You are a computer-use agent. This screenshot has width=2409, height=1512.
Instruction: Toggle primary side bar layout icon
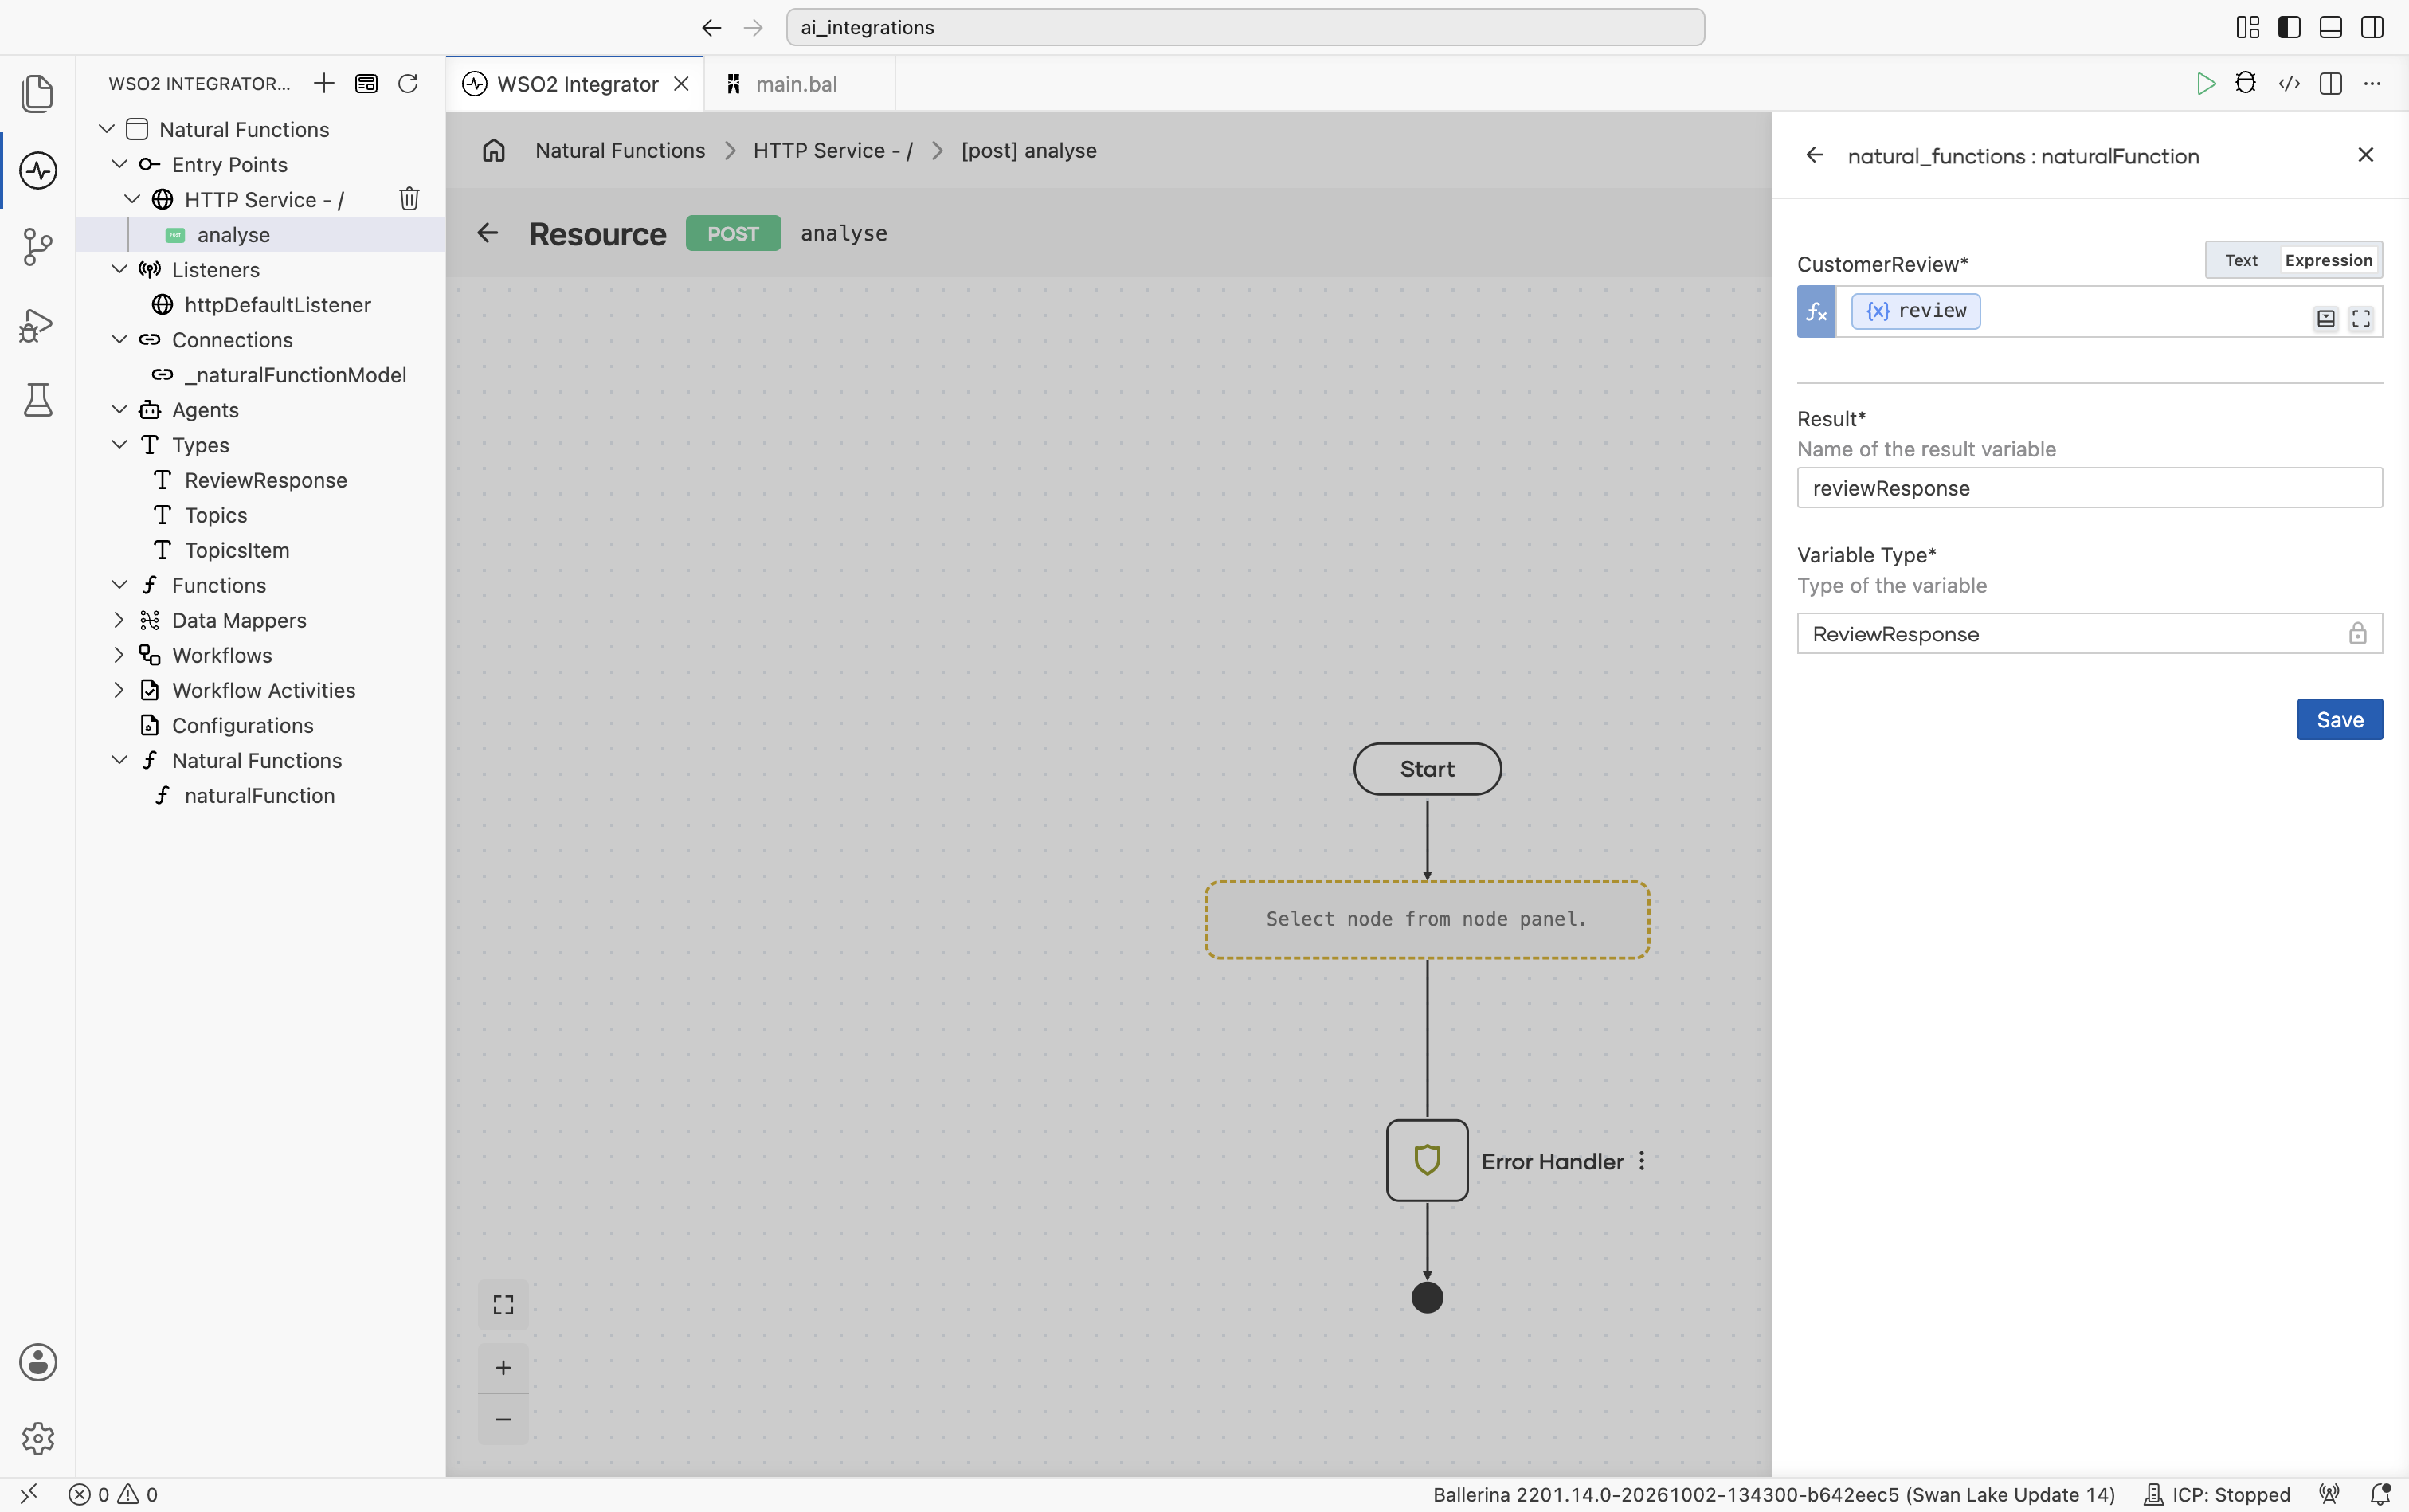[2289, 27]
